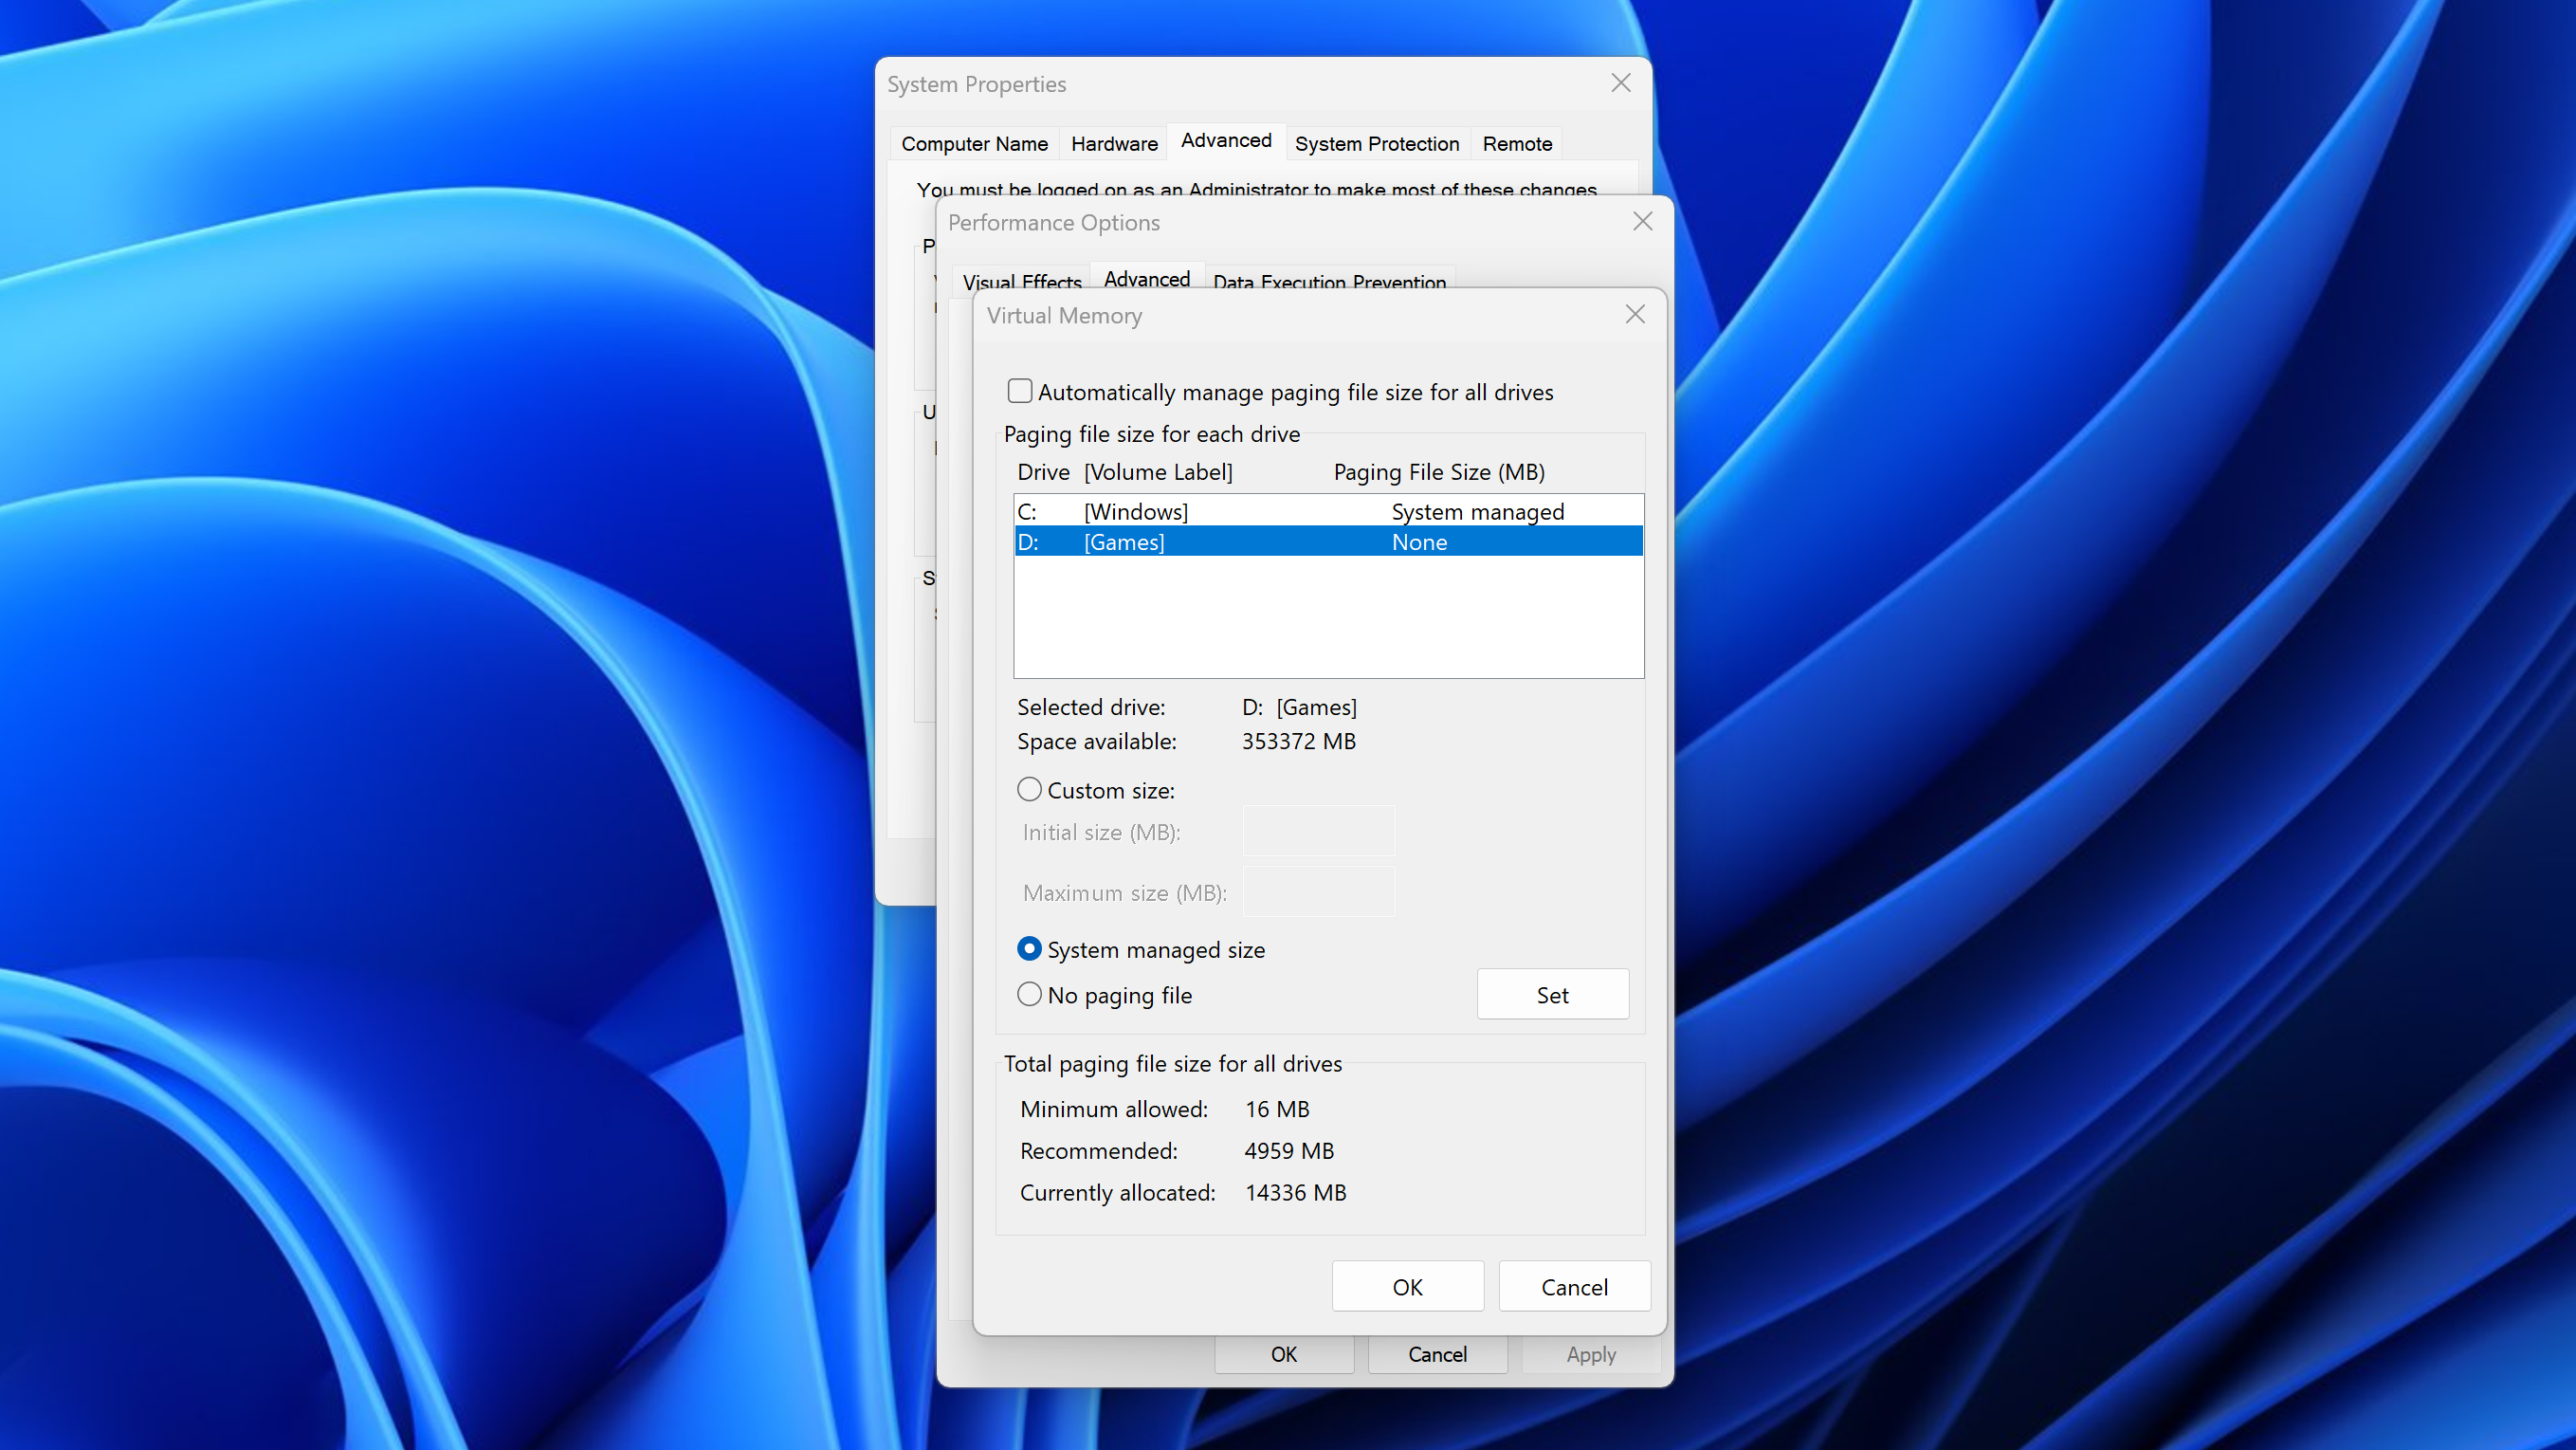The width and height of the screenshot is (2576, 1450).
Task: Switch to the Advanced tab in Performance Options
Action: point(1146,279)
